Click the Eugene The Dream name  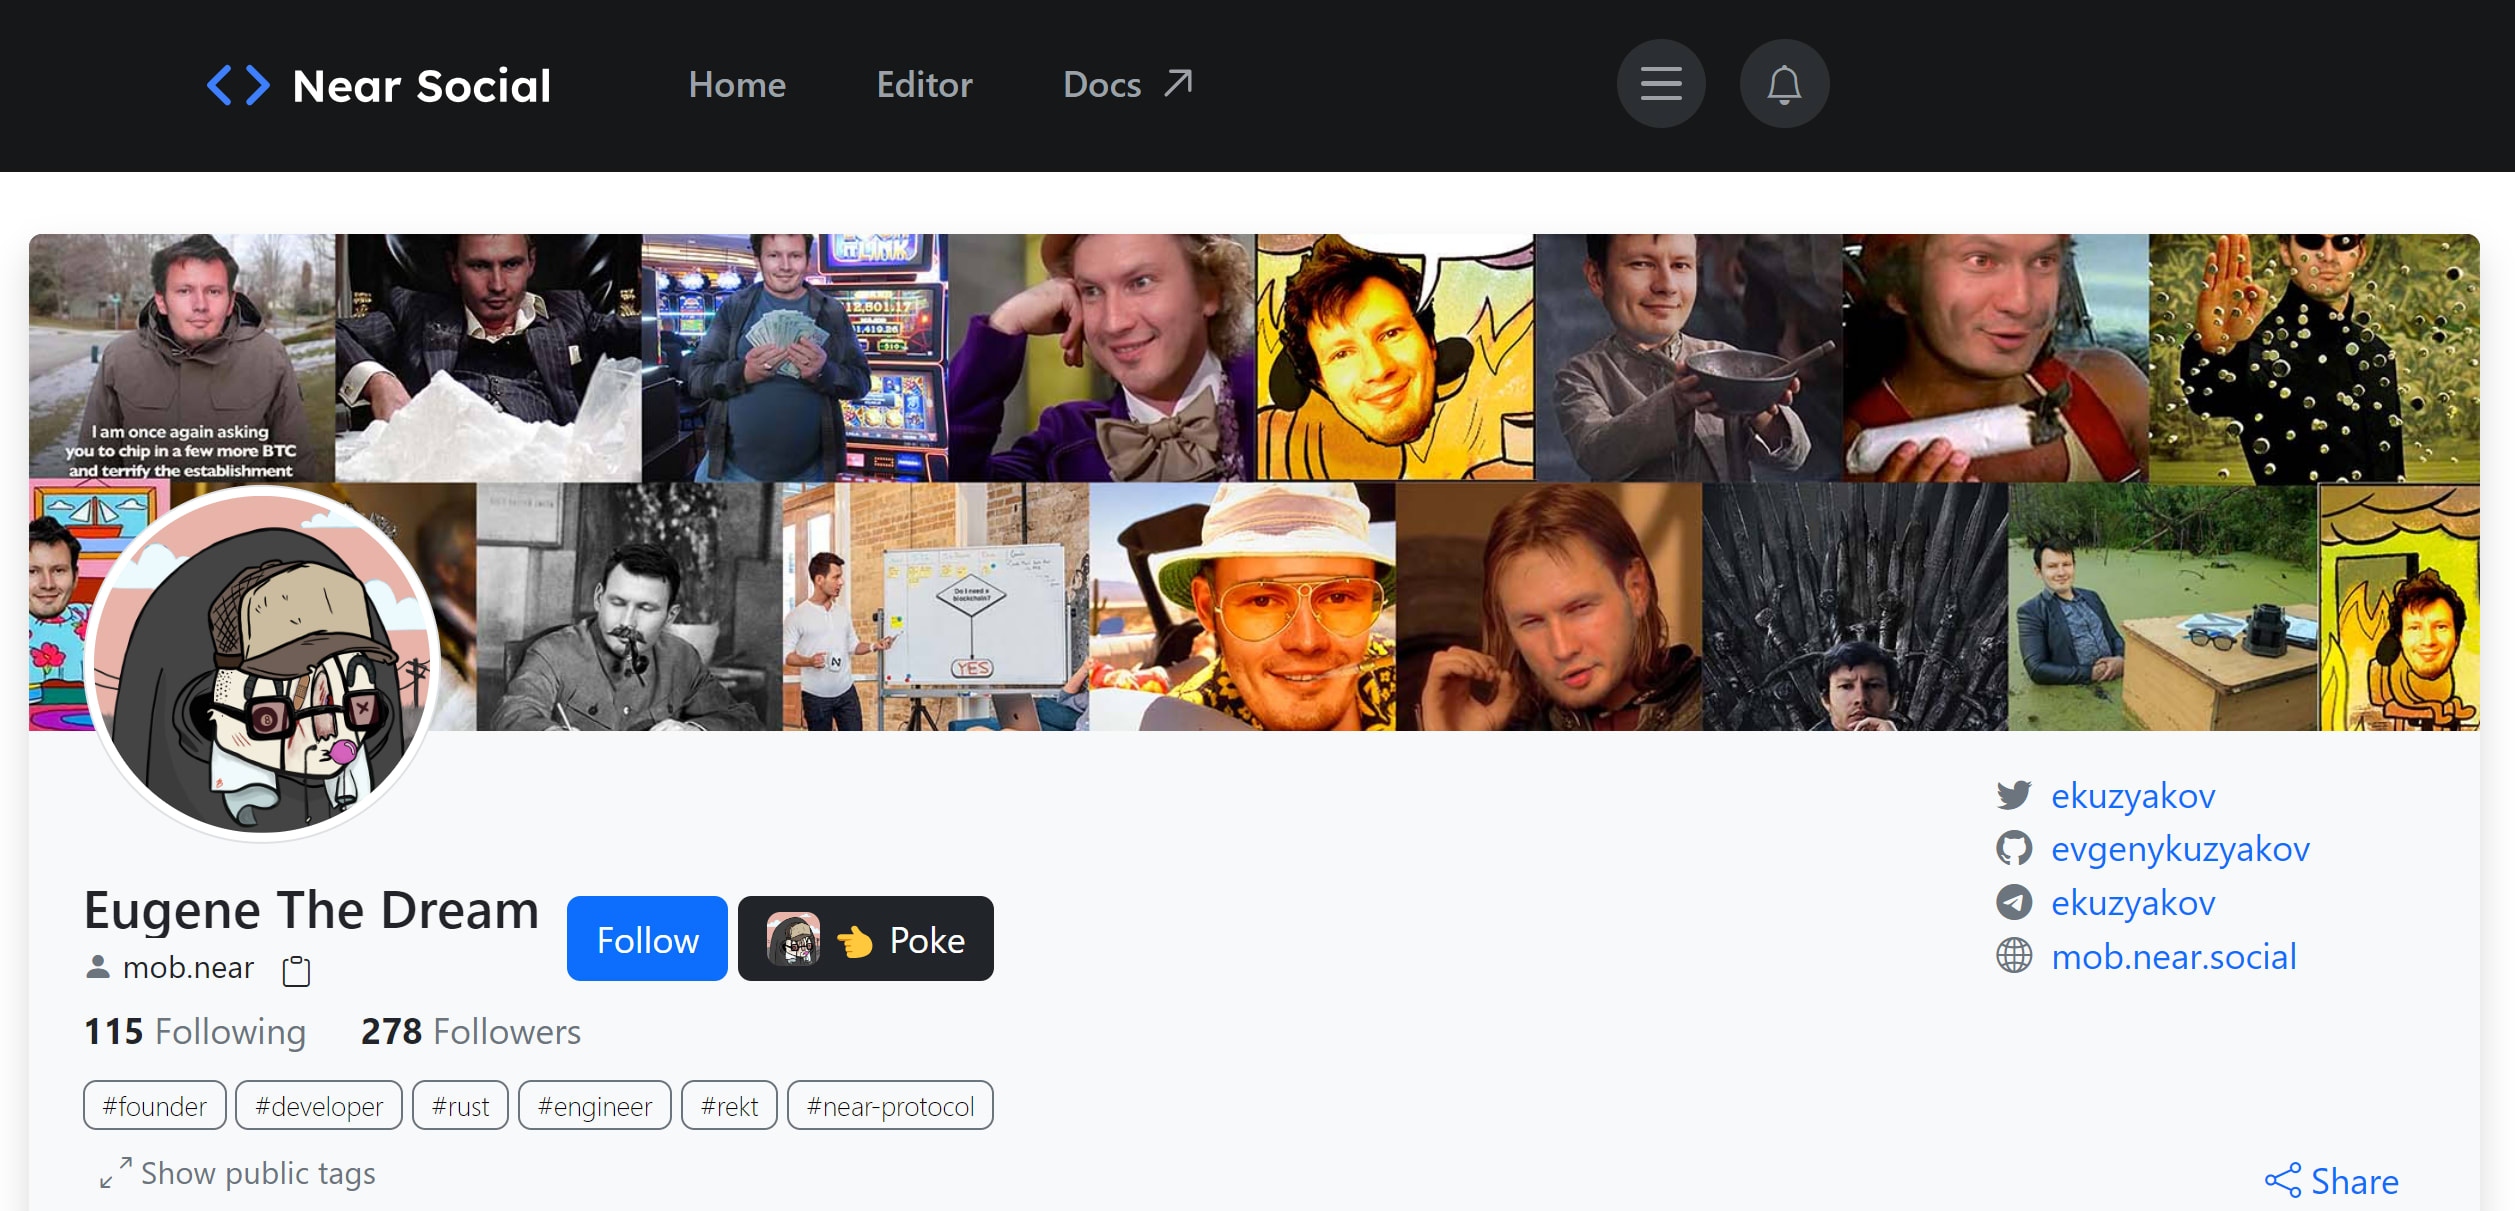click(x=311, y=911)
